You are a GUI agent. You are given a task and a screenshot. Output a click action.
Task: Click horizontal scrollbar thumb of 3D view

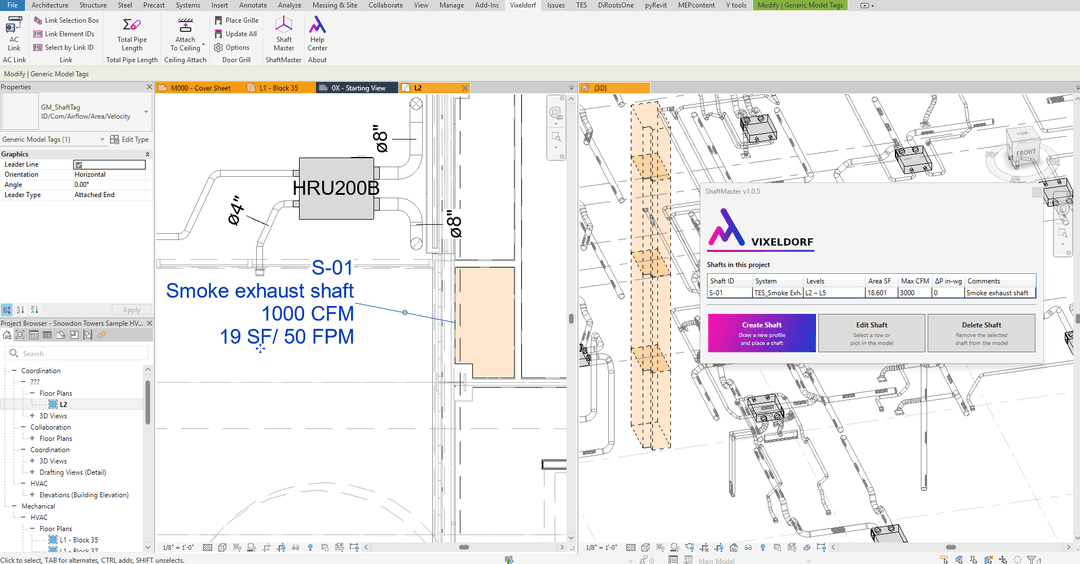click(x=951, y=547)
